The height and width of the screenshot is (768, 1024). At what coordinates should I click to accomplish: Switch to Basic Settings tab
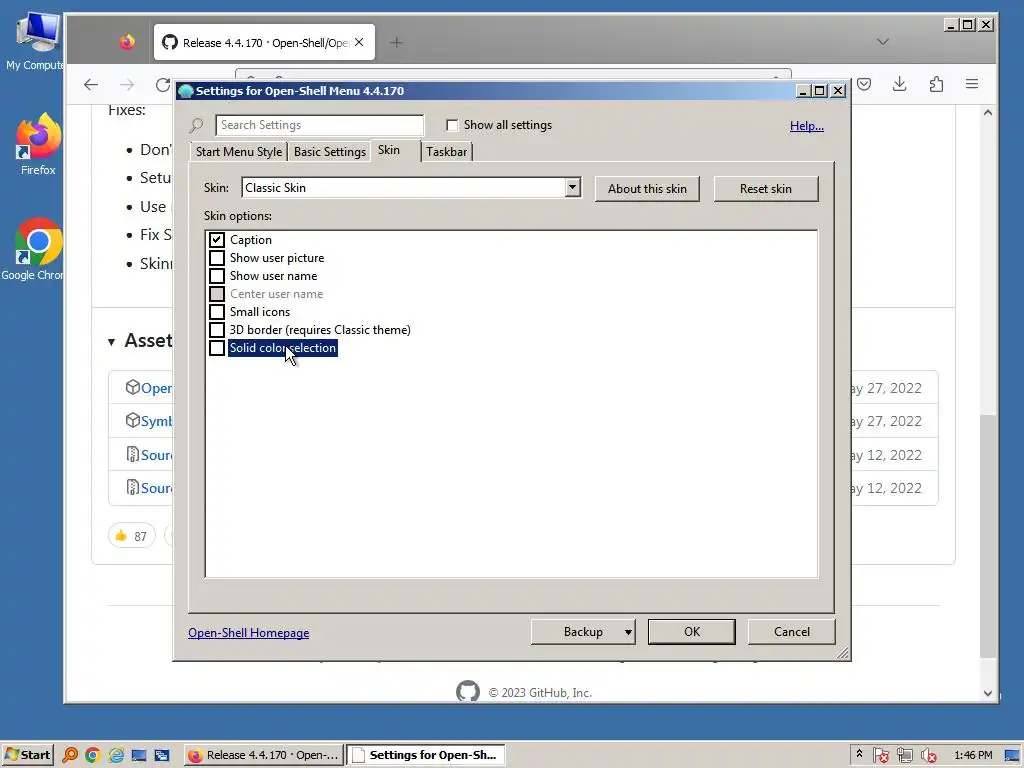coord(330,152)
